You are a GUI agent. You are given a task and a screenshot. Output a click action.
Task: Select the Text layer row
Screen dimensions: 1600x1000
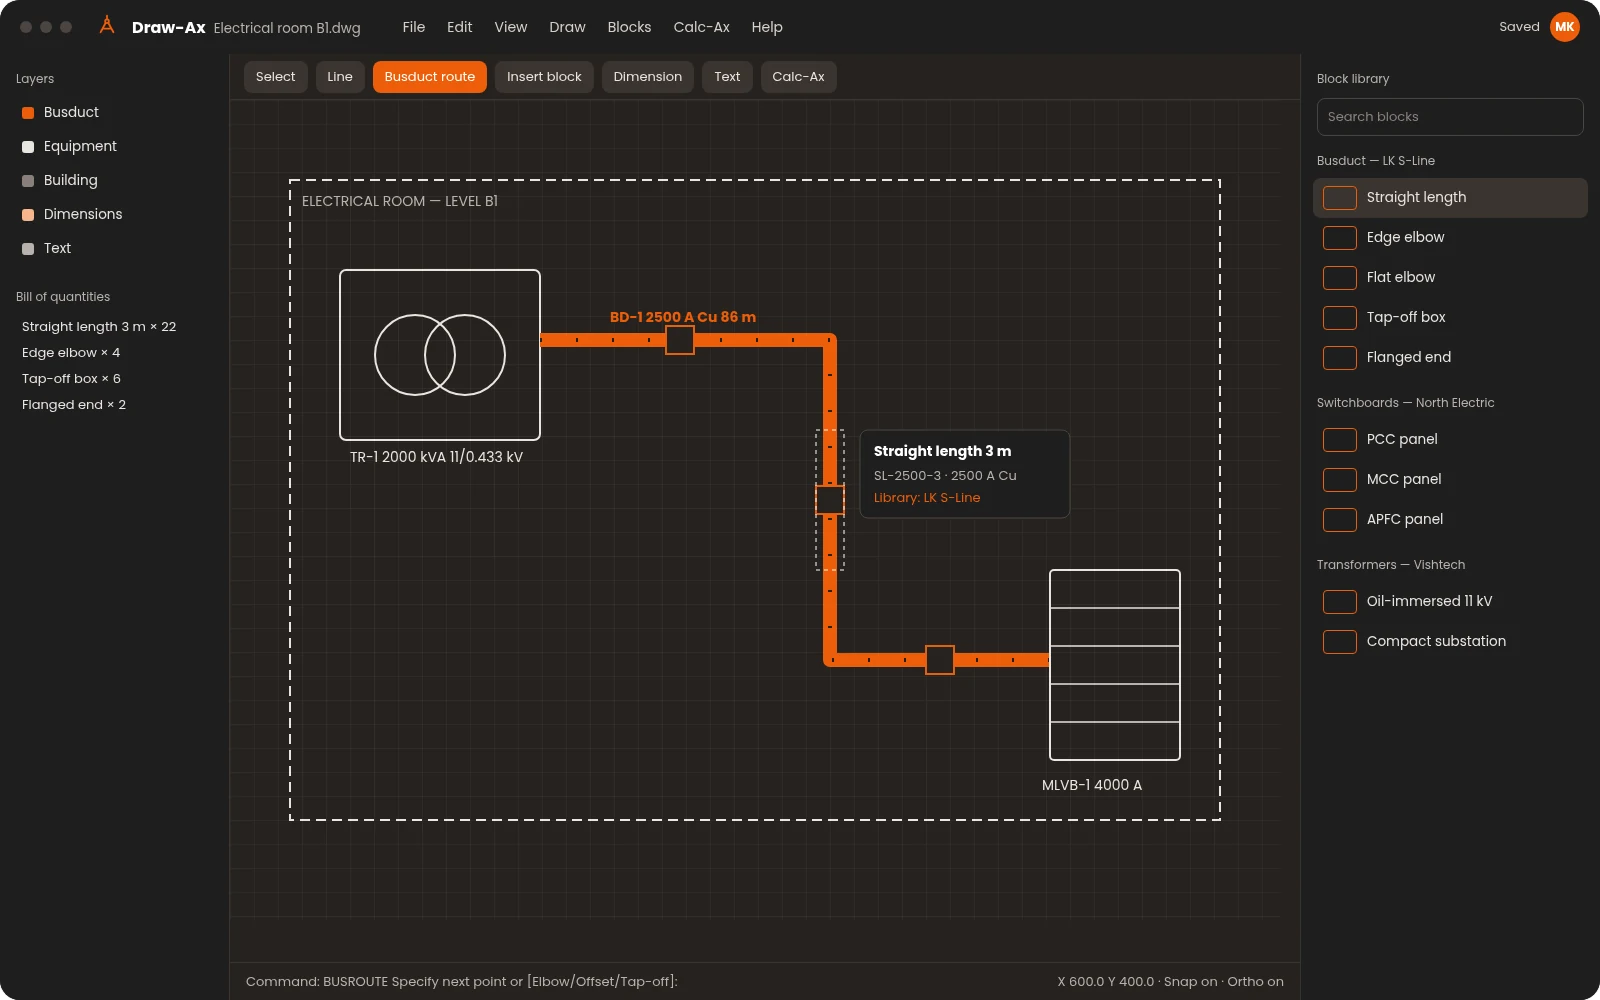tap(114, 249)
